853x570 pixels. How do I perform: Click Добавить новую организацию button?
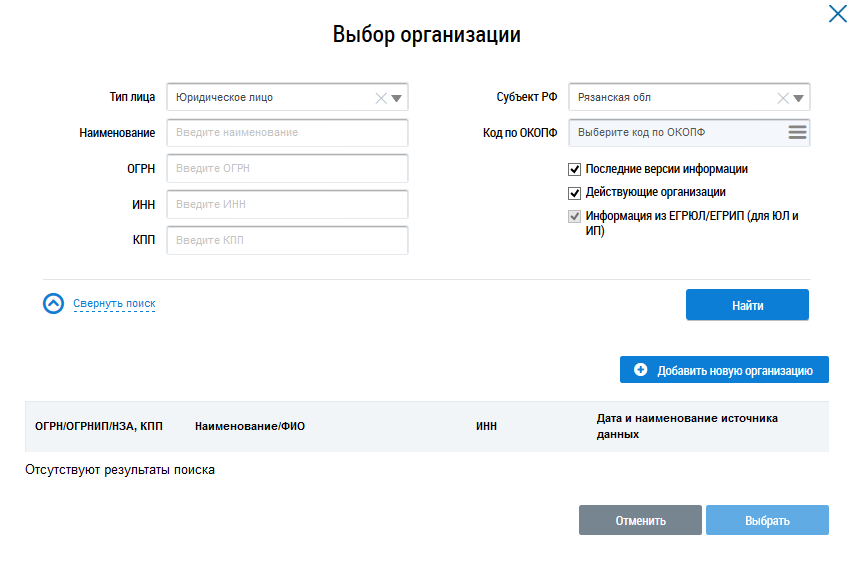pyautogui.click(x=724, y=370)
